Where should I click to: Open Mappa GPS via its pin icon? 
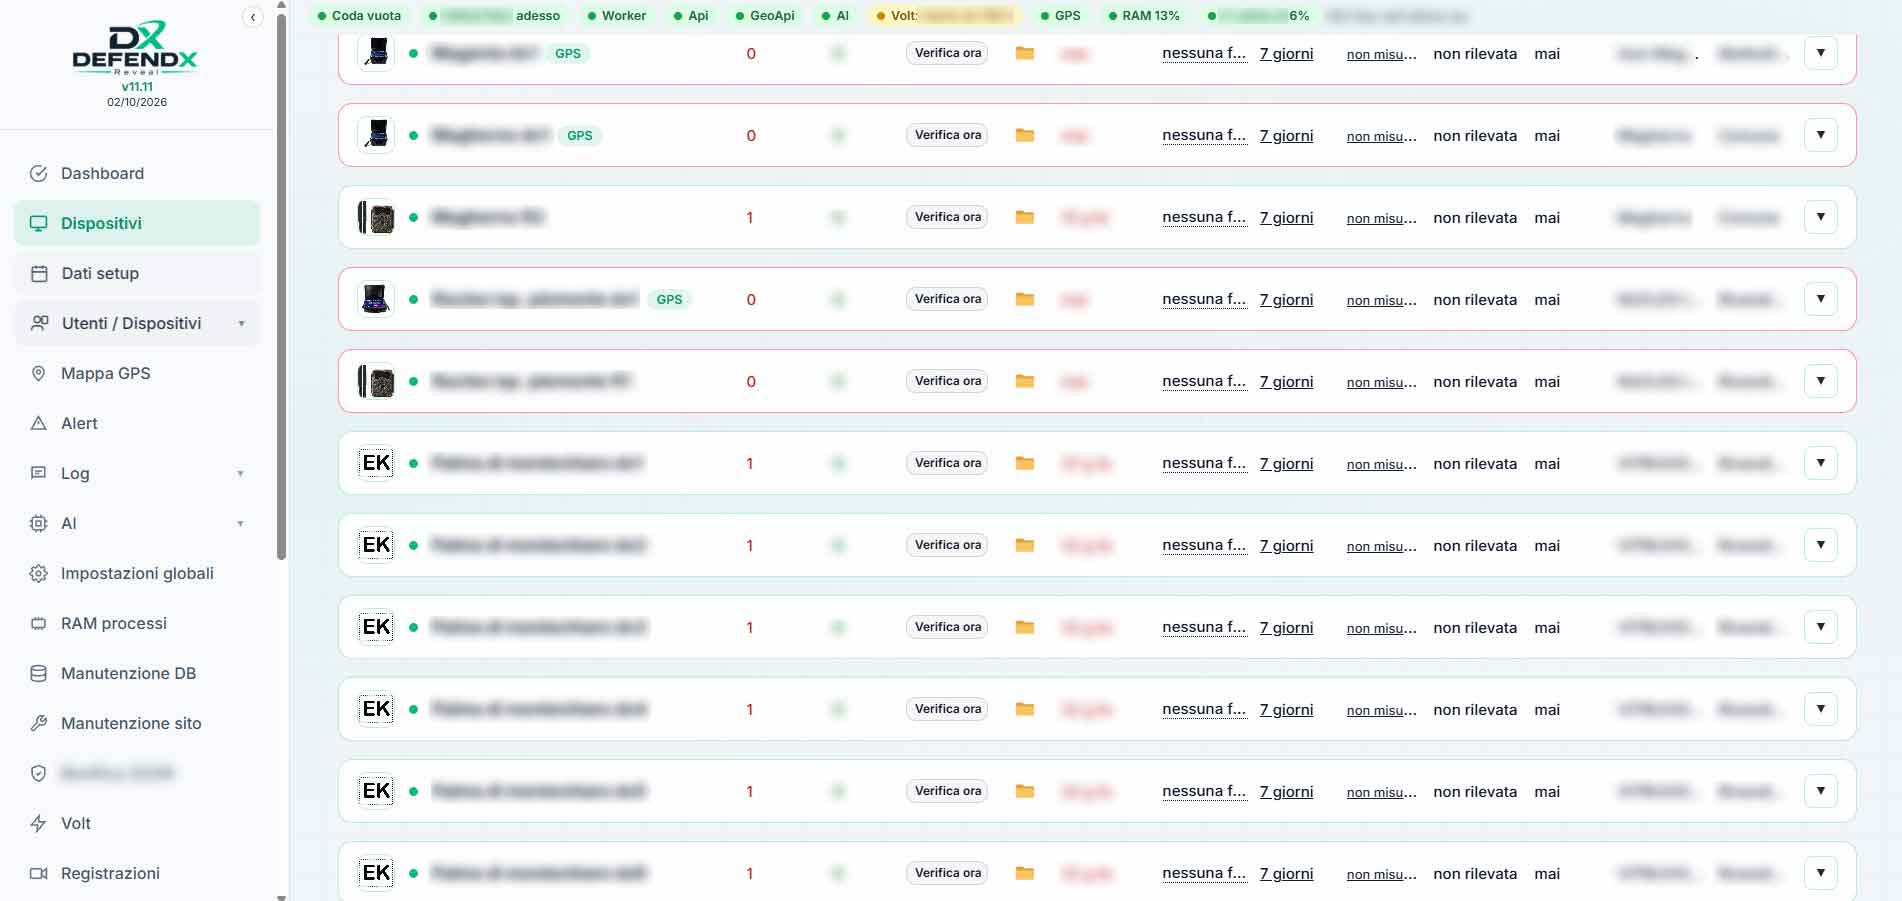(x=39, y=373)
